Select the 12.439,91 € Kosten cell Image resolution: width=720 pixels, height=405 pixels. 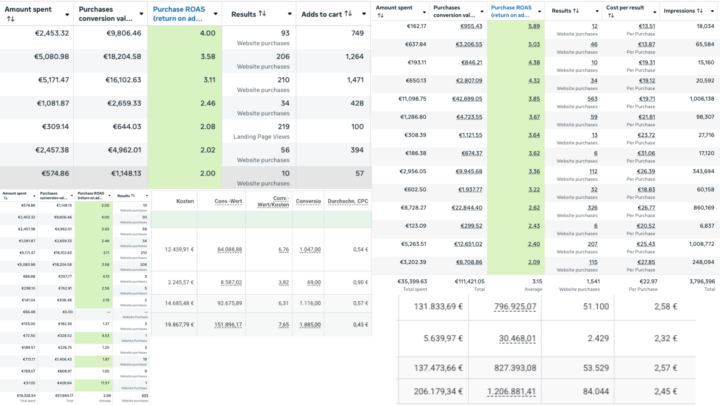(179, 249)
